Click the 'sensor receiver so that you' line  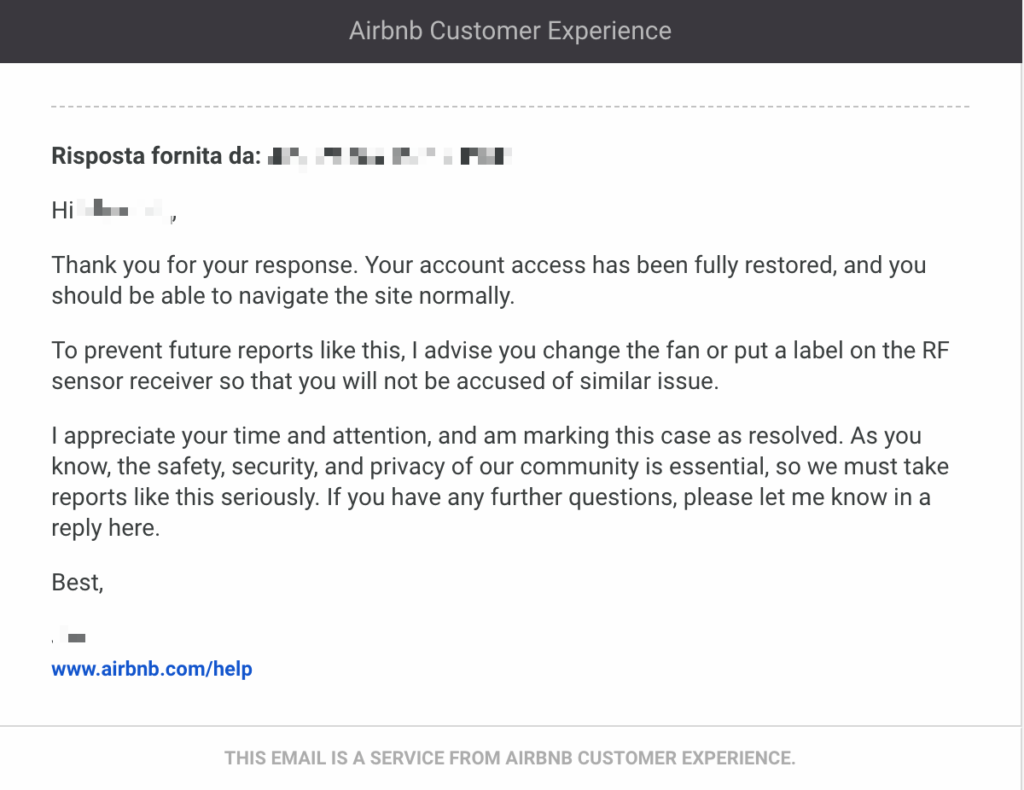pos(385,381)
